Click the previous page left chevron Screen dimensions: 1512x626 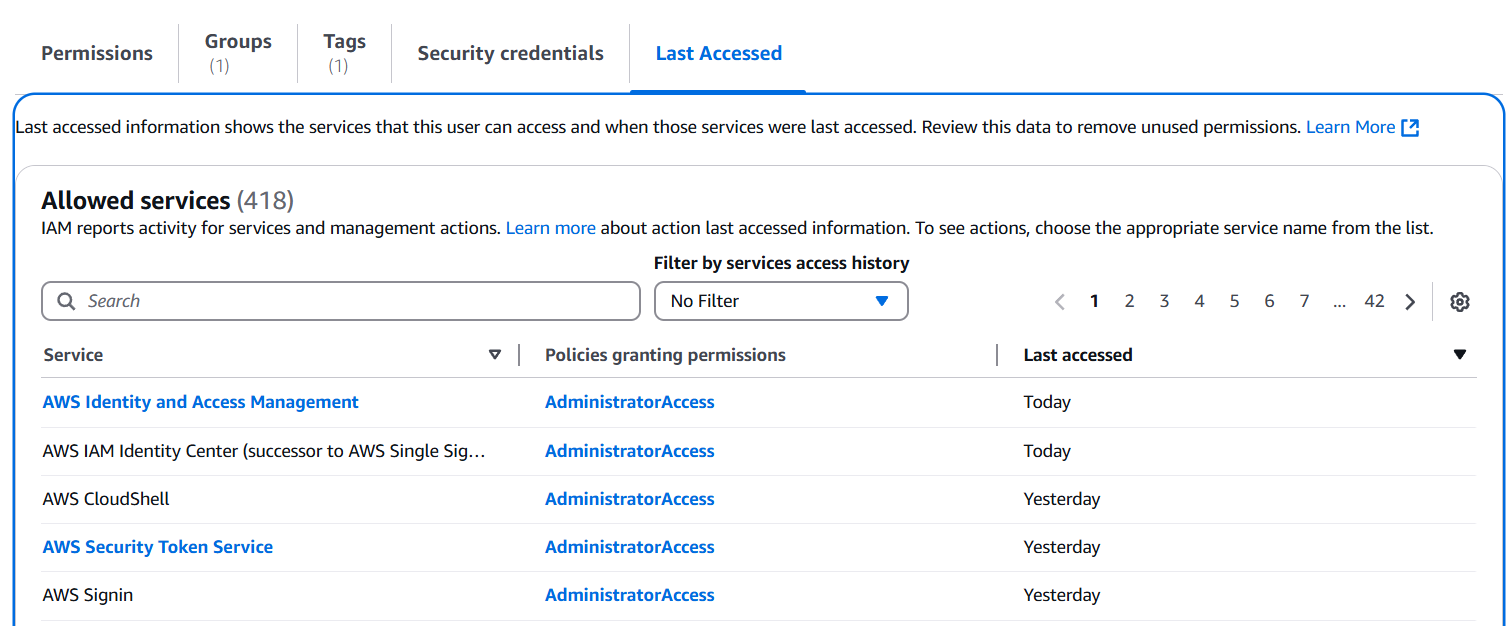(x=1060, y=302)
